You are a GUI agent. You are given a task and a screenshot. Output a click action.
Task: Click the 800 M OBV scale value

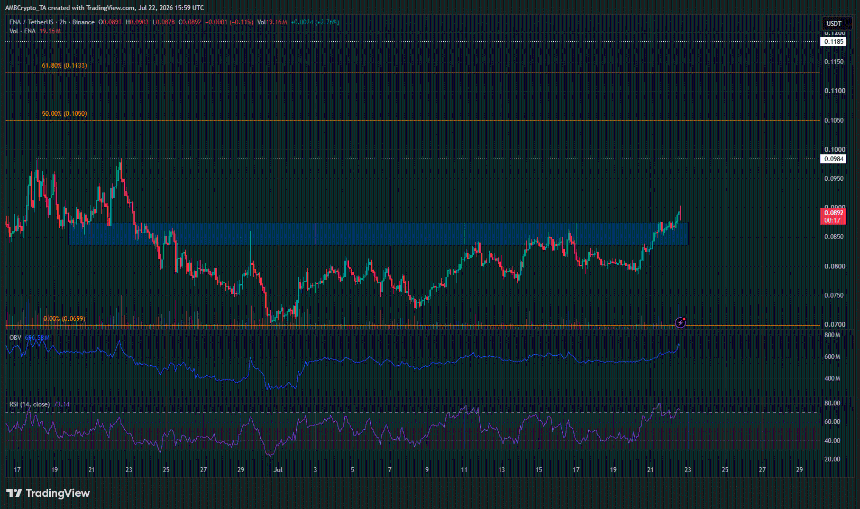click(833, 335)
